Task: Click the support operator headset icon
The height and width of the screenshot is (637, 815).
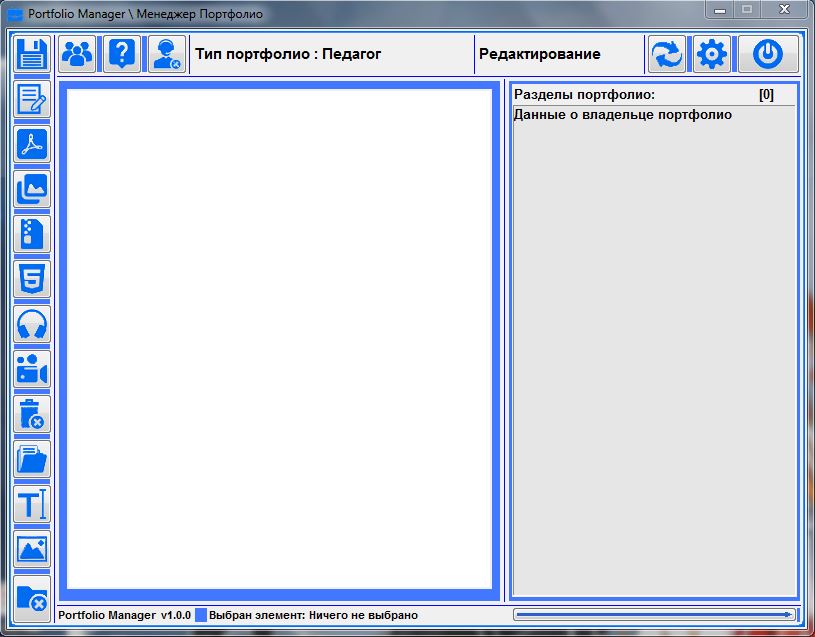Action: (x=167, y=54)
